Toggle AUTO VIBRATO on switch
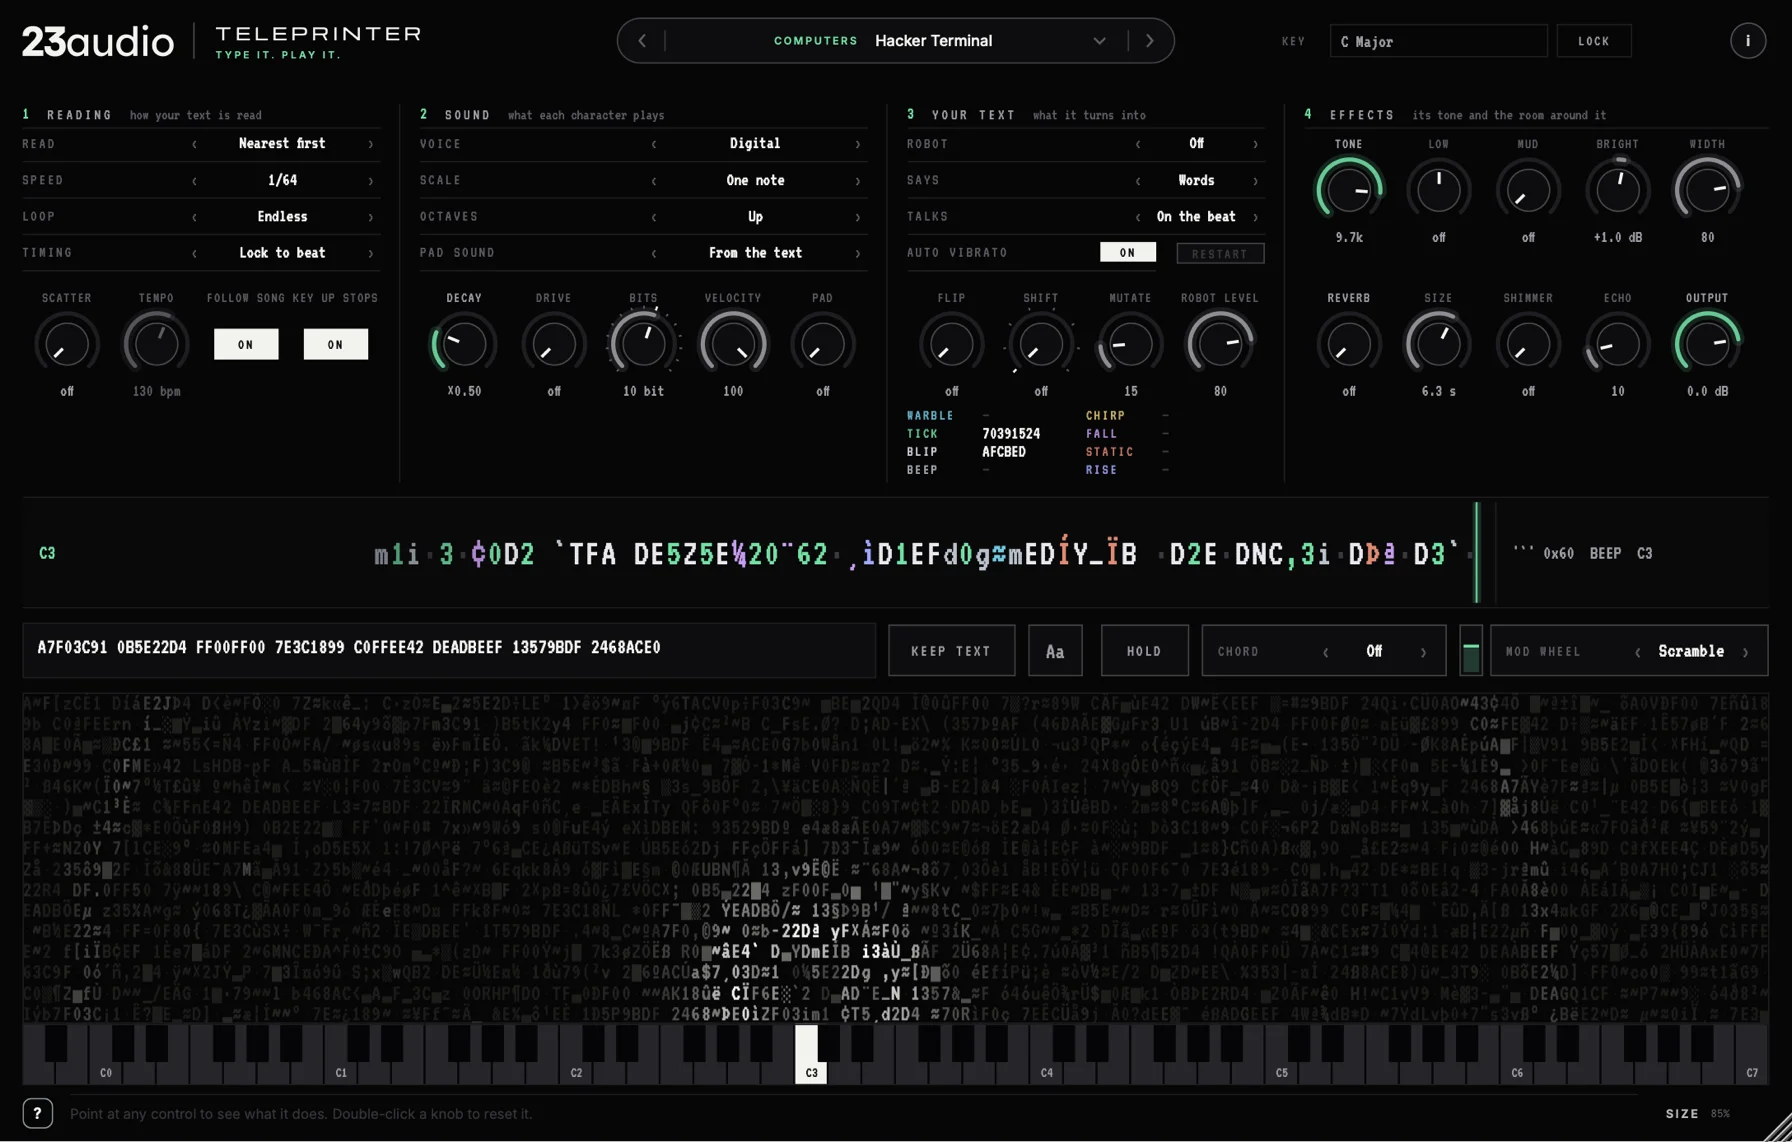The height and width of the screenshot is (1142, 1792). (x=1128, y=253)
